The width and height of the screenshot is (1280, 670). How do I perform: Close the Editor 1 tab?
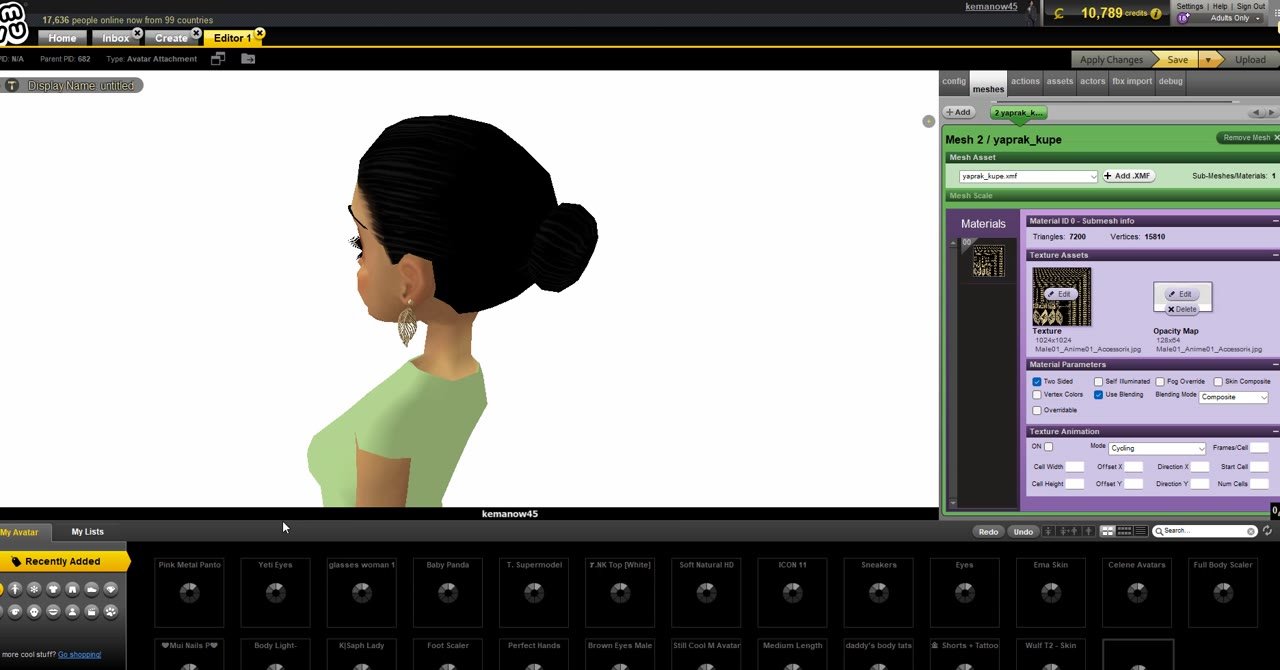click(x=260, y=33)
